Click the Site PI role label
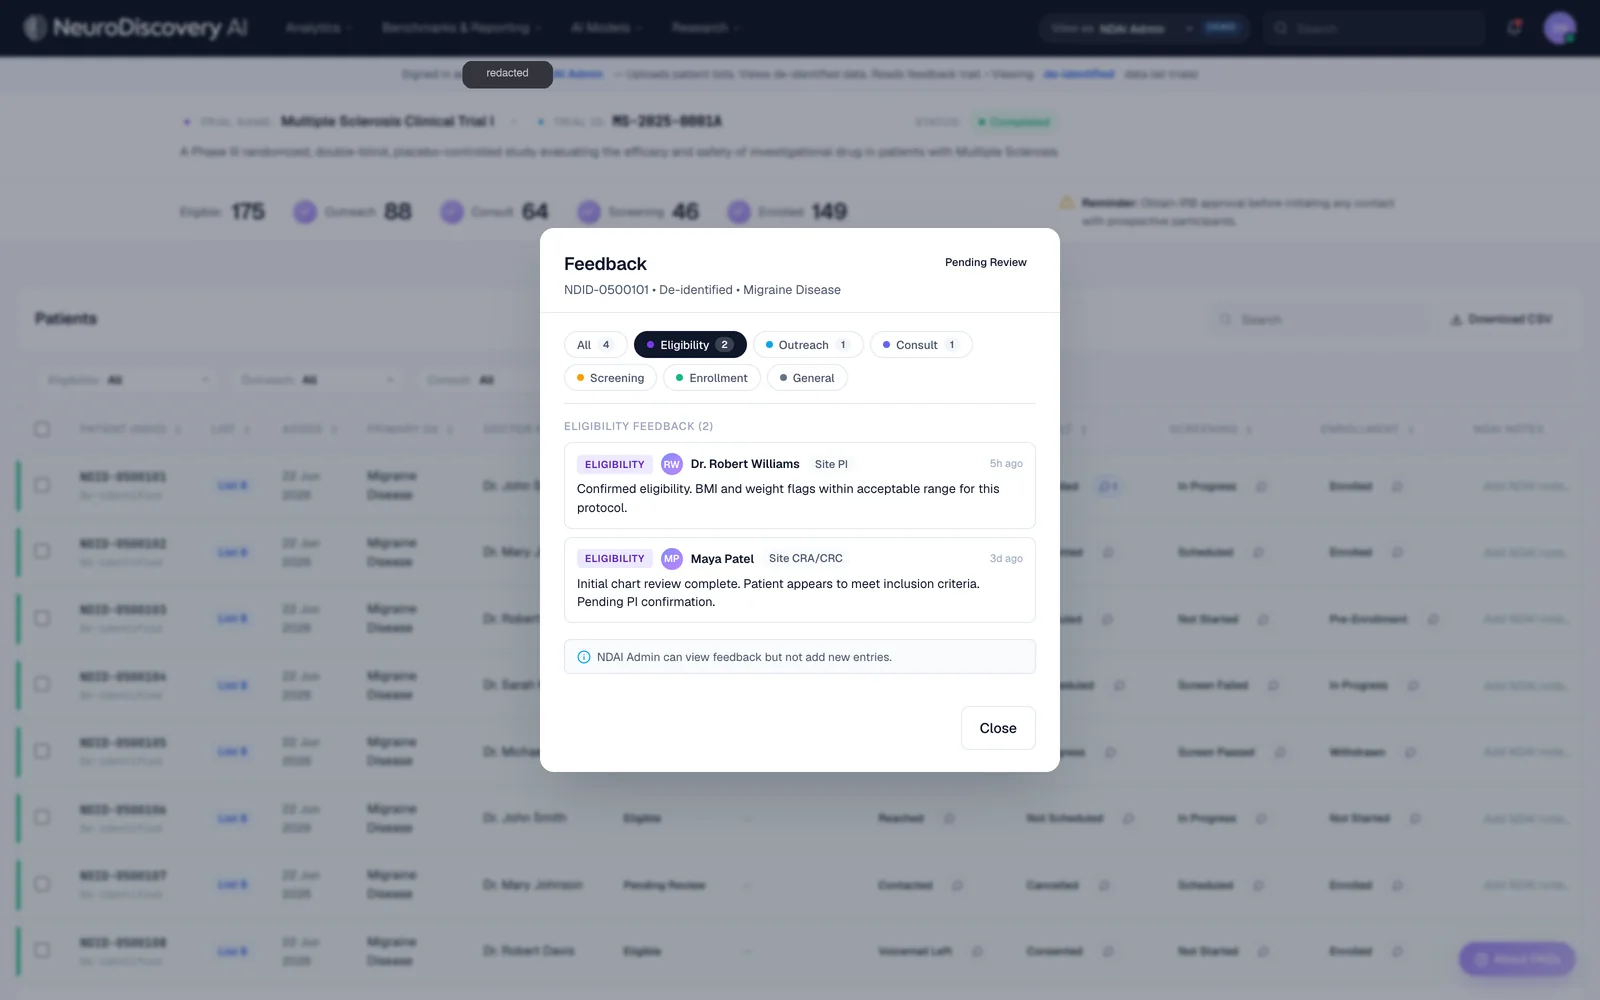The height and width of the screenshot is (1000, 1600). pos(831,464)
